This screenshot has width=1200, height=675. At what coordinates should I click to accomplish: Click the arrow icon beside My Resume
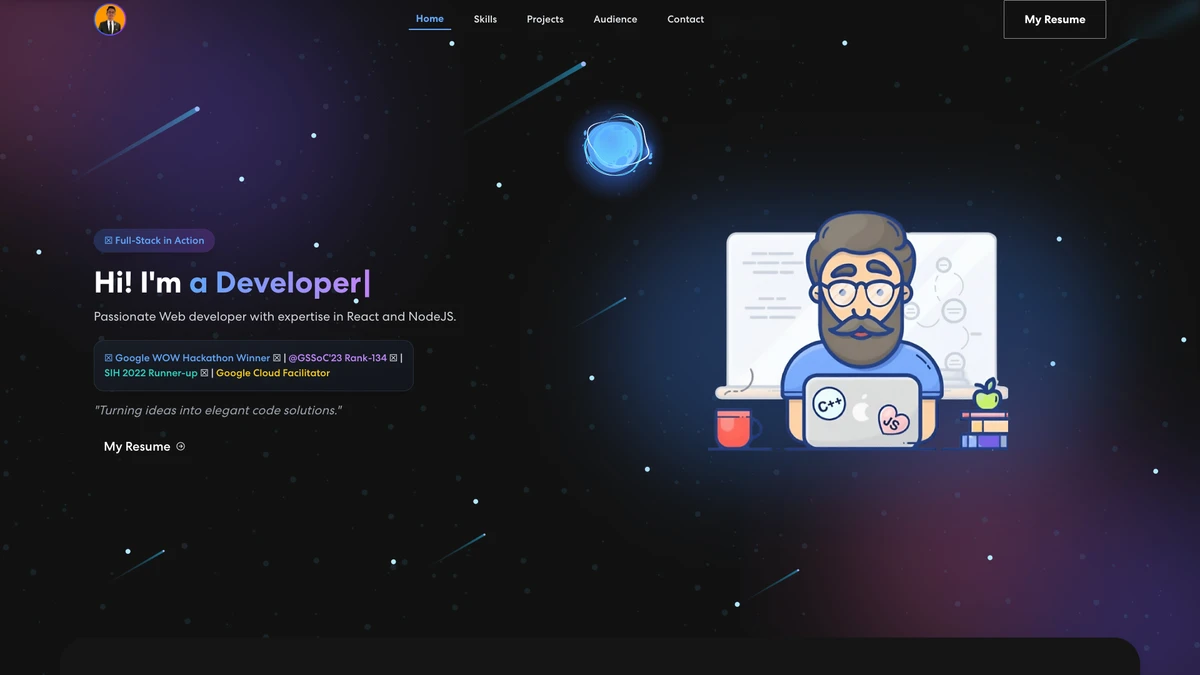tap(181, 446)
